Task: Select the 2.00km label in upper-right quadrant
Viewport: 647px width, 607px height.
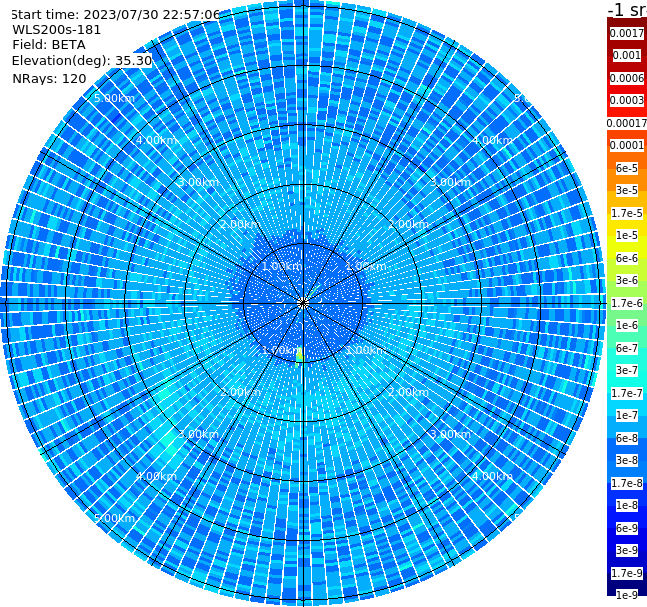Action: (x=408, y=224)
